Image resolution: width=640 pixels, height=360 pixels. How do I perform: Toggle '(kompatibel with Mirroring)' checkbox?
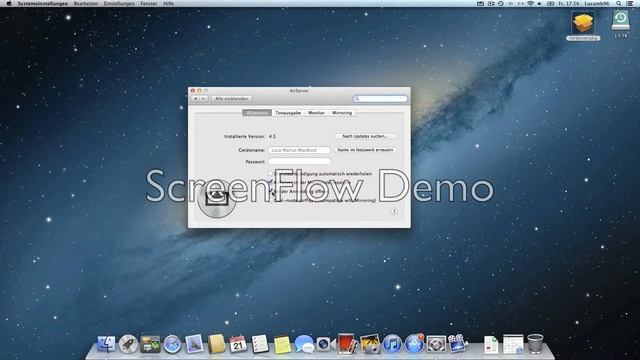271,200
